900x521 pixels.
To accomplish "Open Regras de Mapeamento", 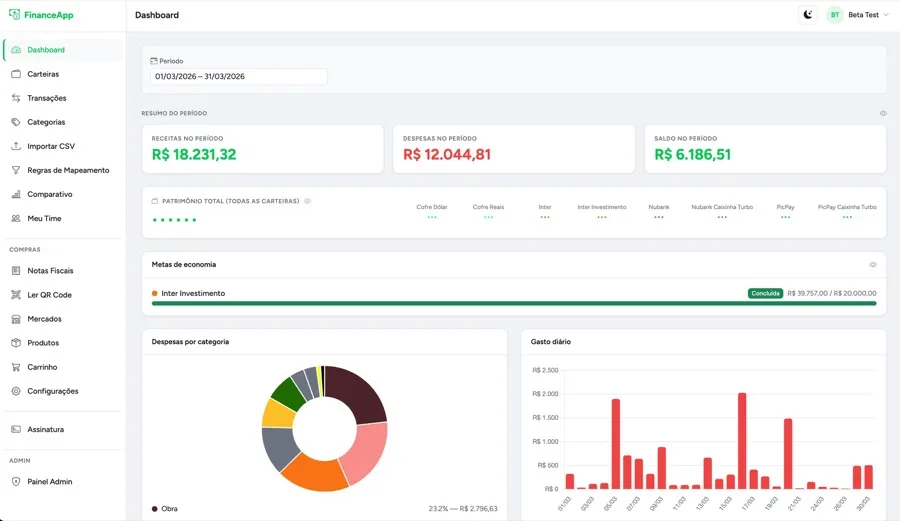I will coord(63,170).
